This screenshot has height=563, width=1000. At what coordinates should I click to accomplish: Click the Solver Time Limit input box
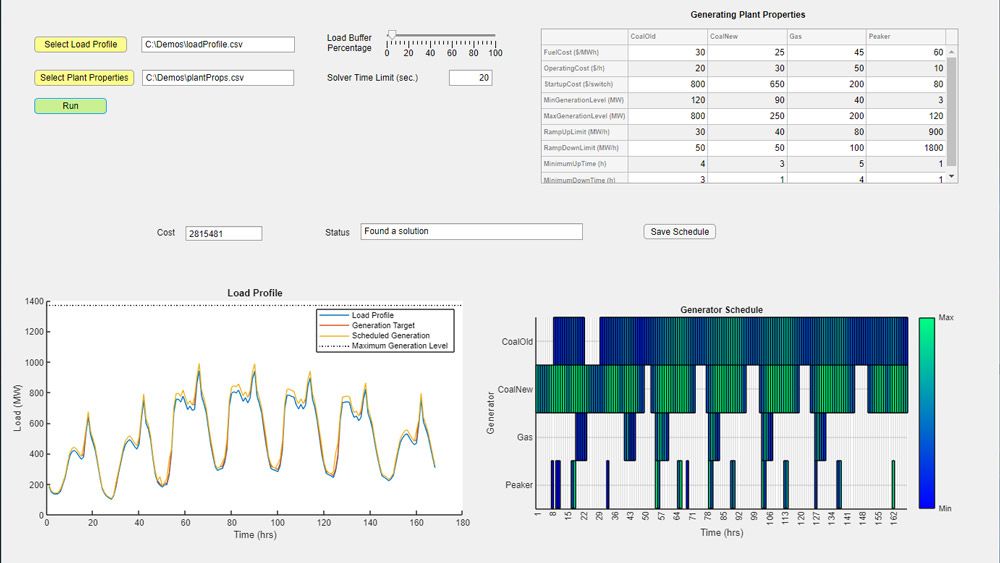tap(470, 78)
